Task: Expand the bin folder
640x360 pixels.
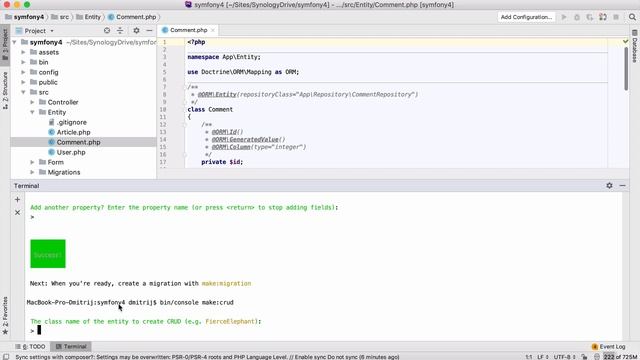Action: pos(23,62)
